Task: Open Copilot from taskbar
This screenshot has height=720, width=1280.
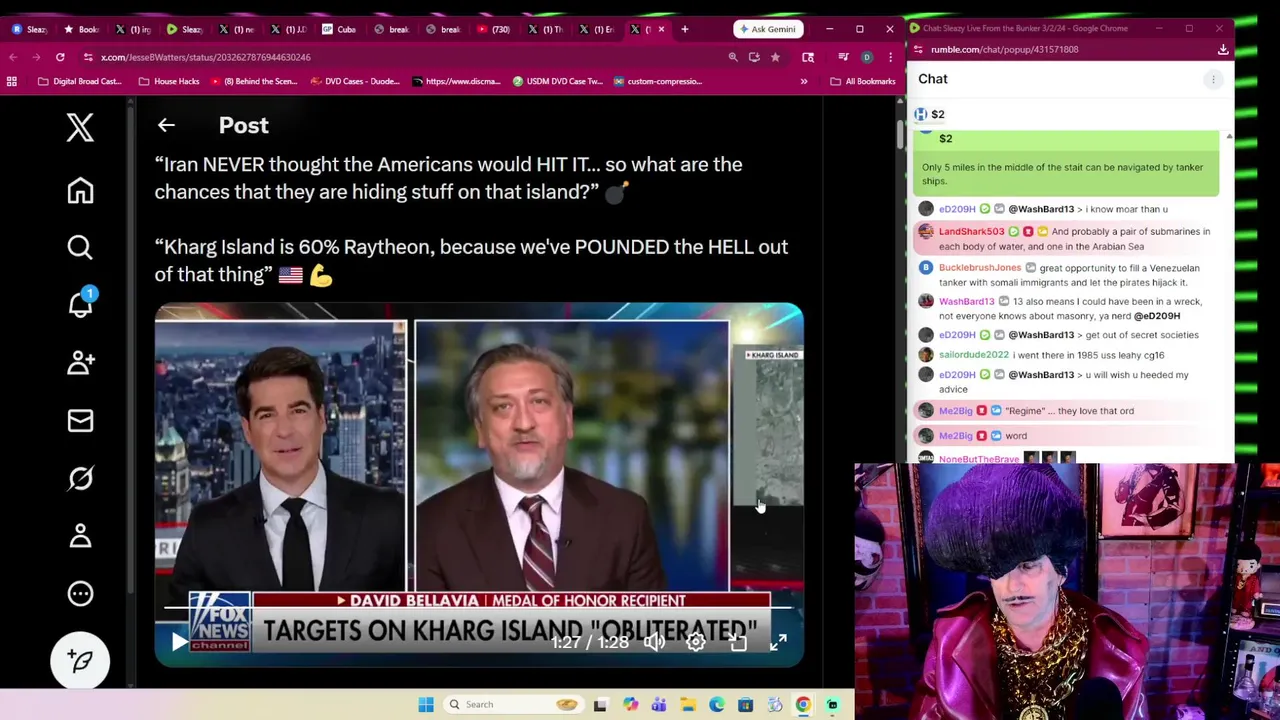Action: pyautogui.click(x=630, y=704)
